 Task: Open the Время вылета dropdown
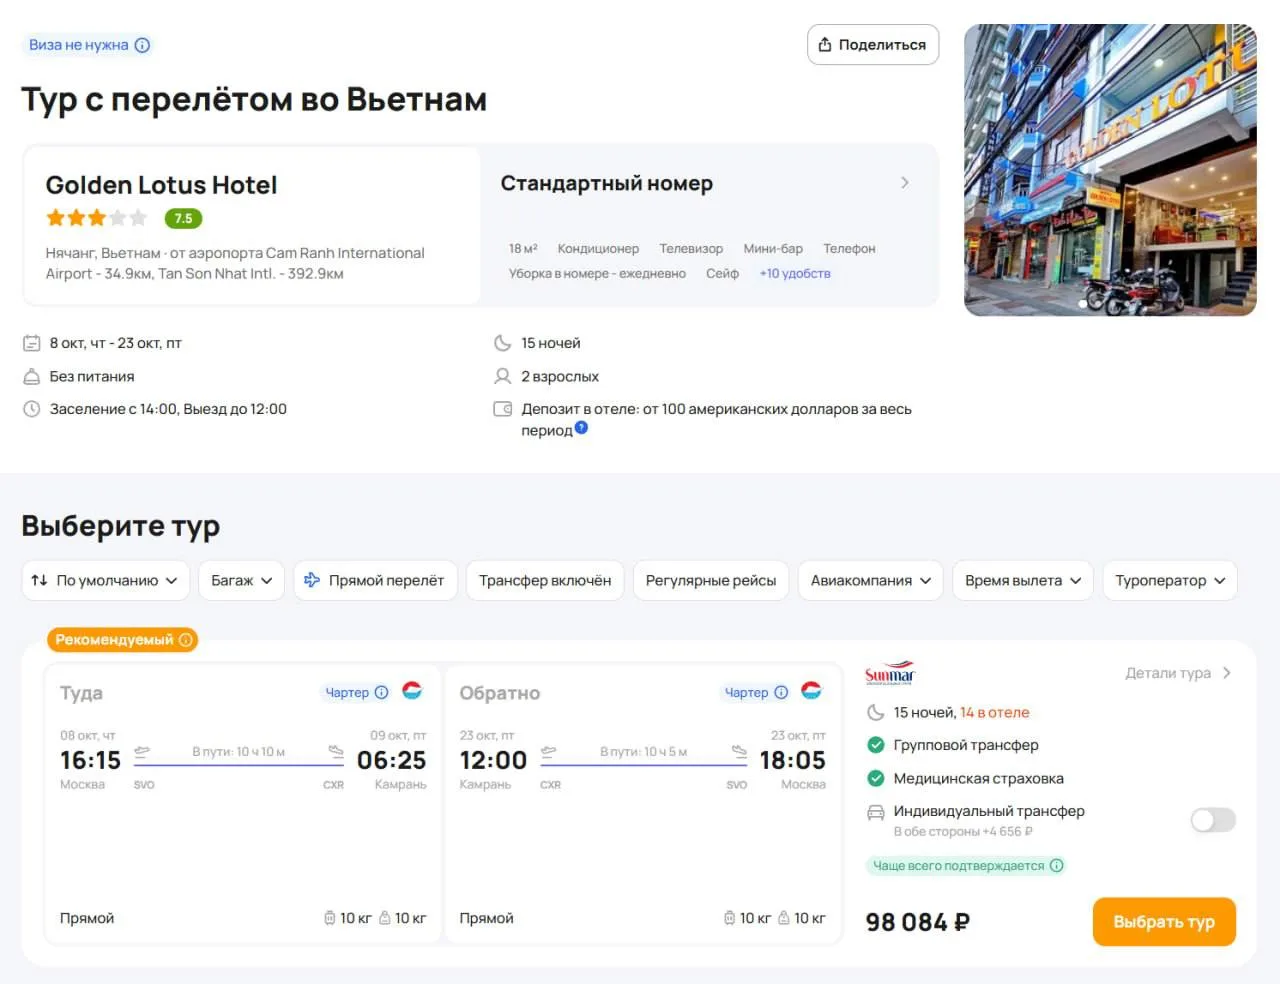coord(1022,580)
